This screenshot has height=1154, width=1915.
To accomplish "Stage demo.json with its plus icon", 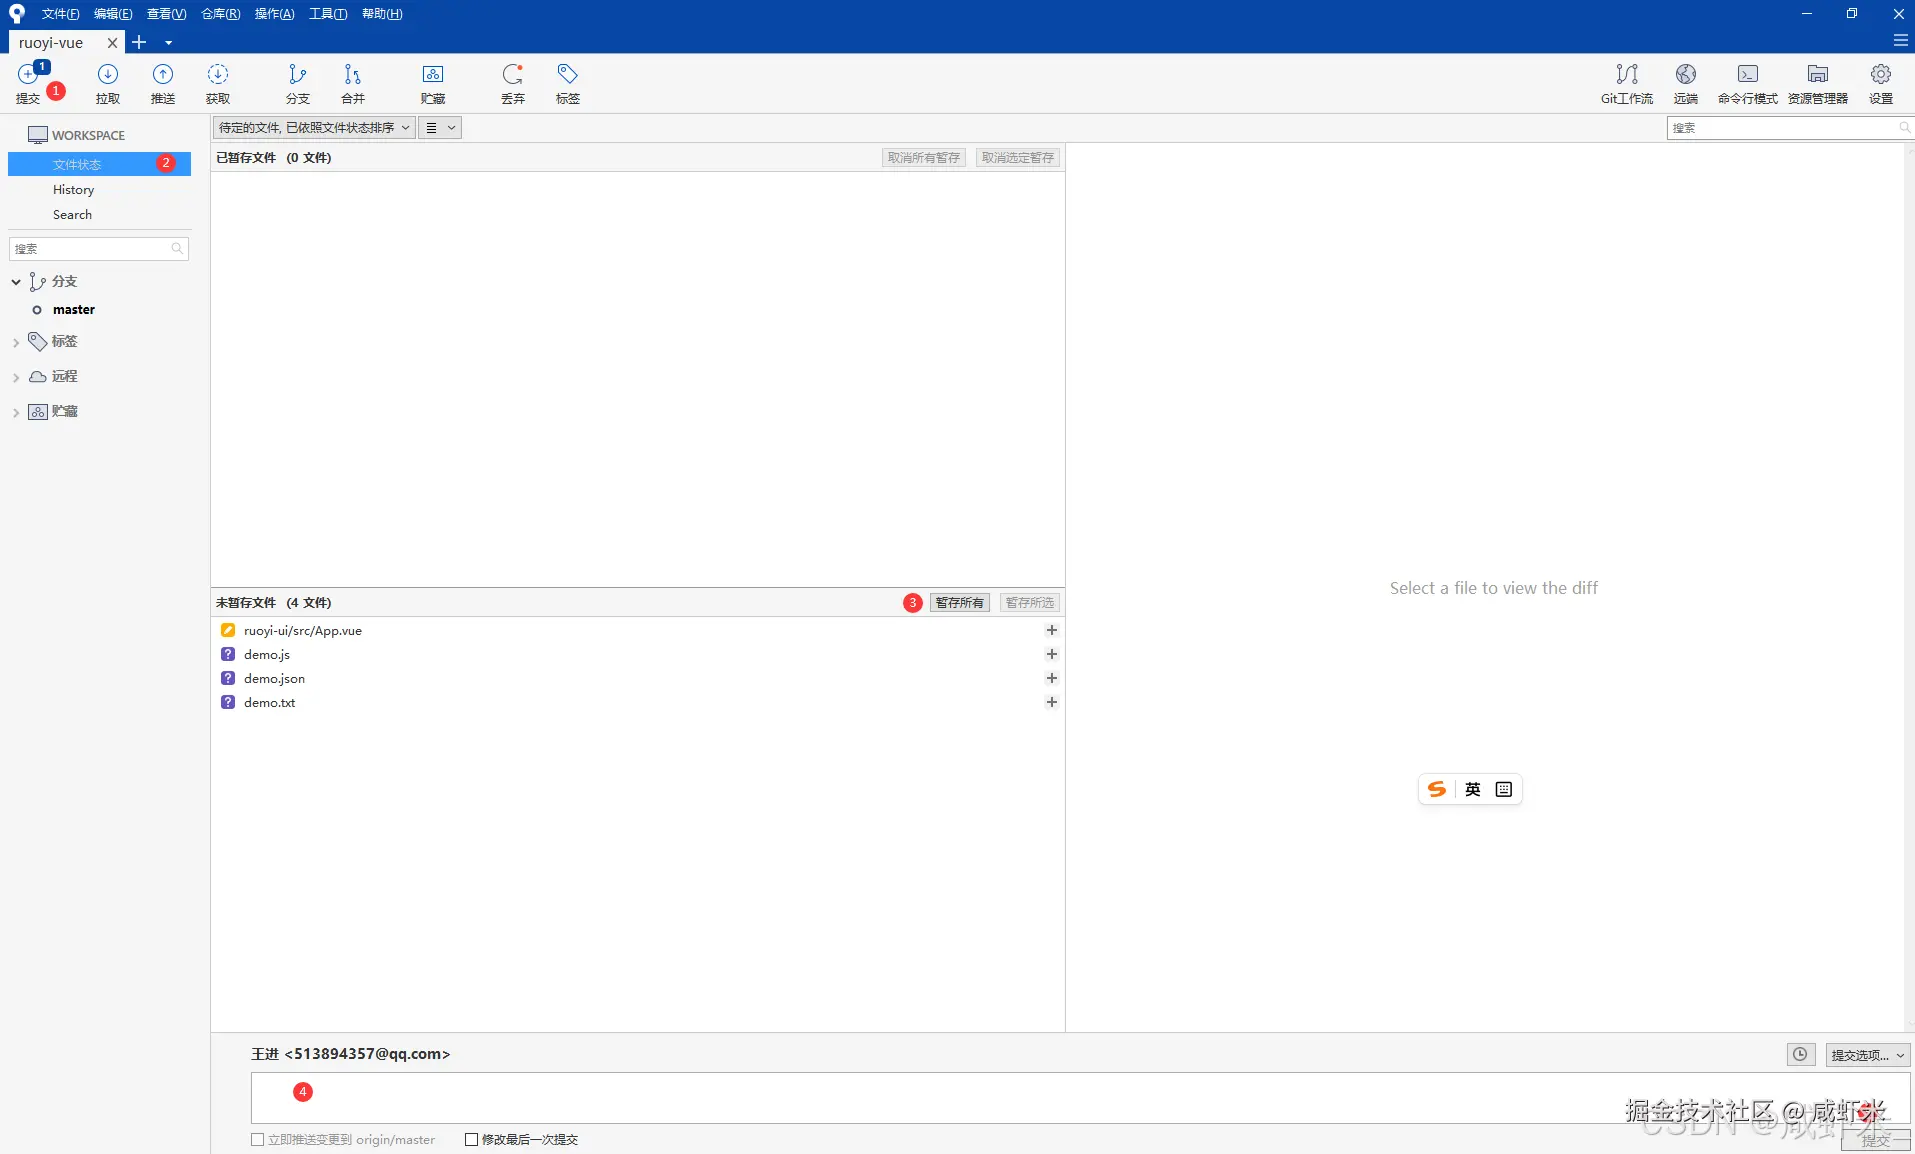I will pos(1052,678).
